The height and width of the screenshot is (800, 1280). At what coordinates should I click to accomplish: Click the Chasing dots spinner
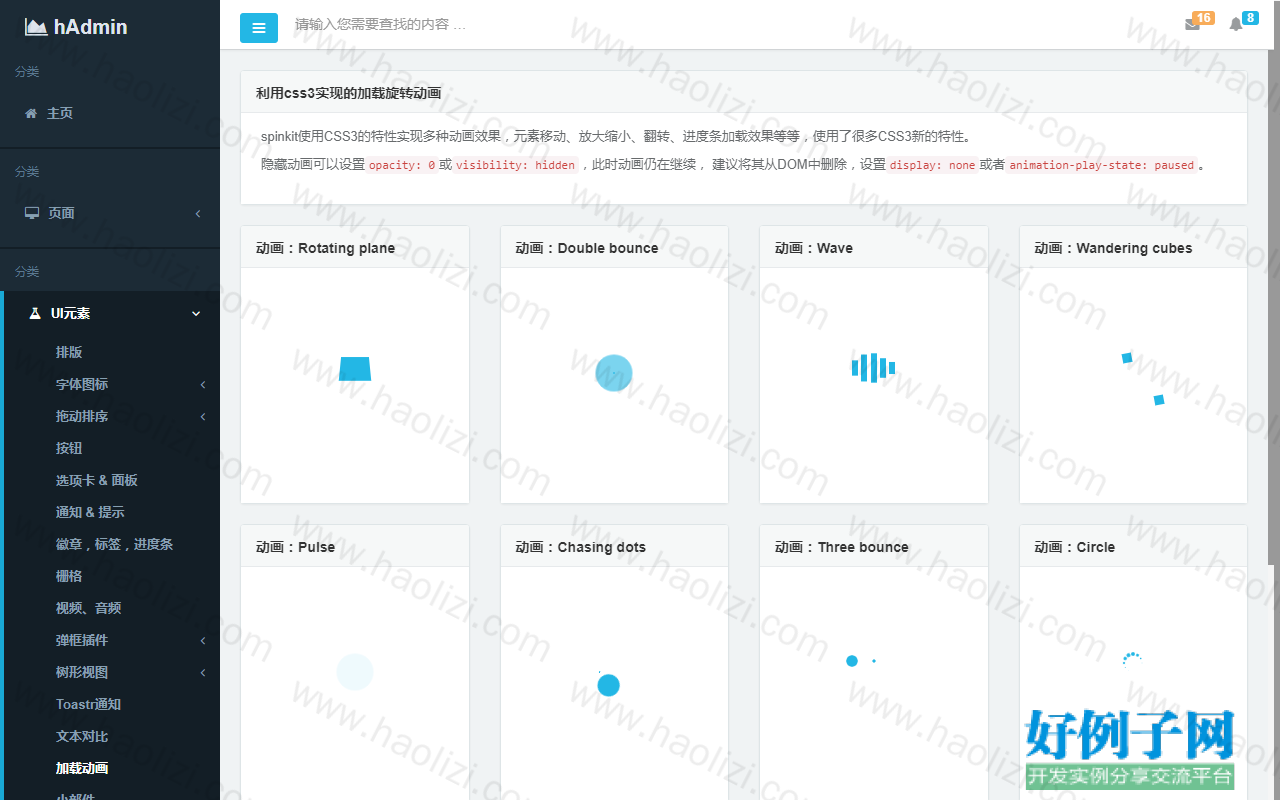coord(608,684)
